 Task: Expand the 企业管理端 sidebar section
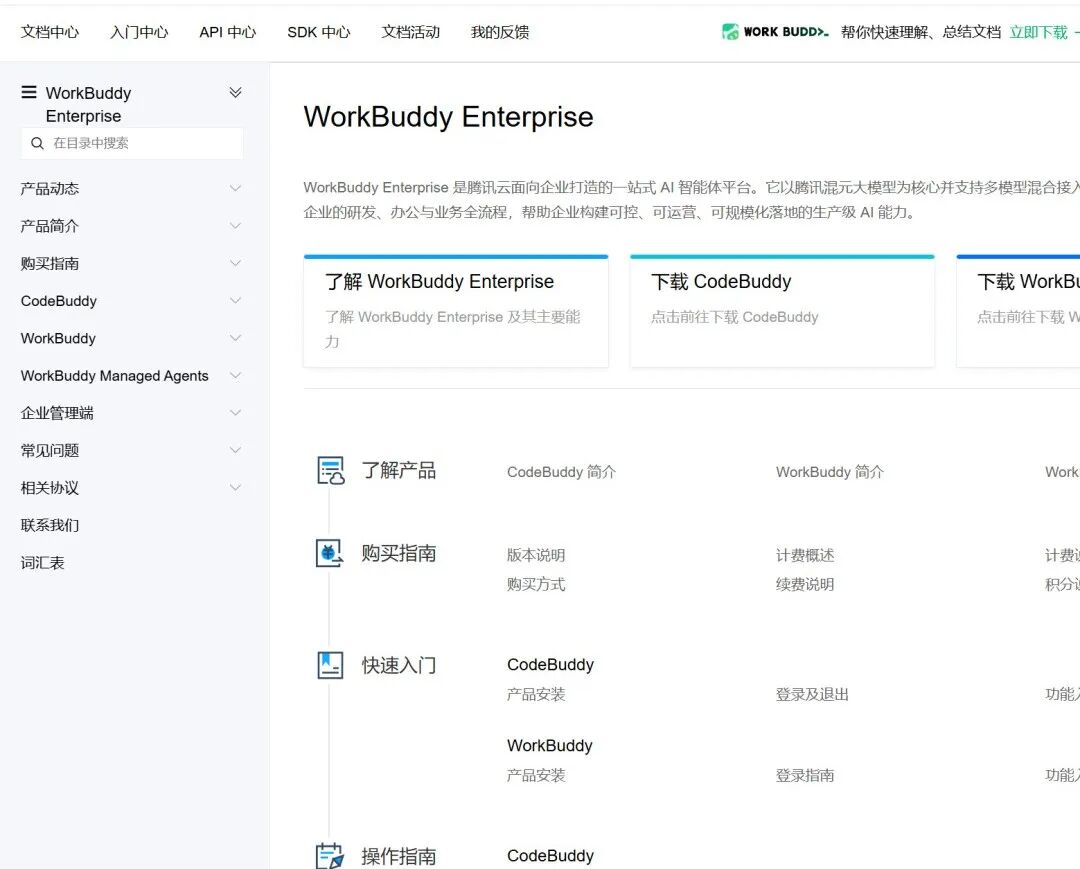click(236, 413)
